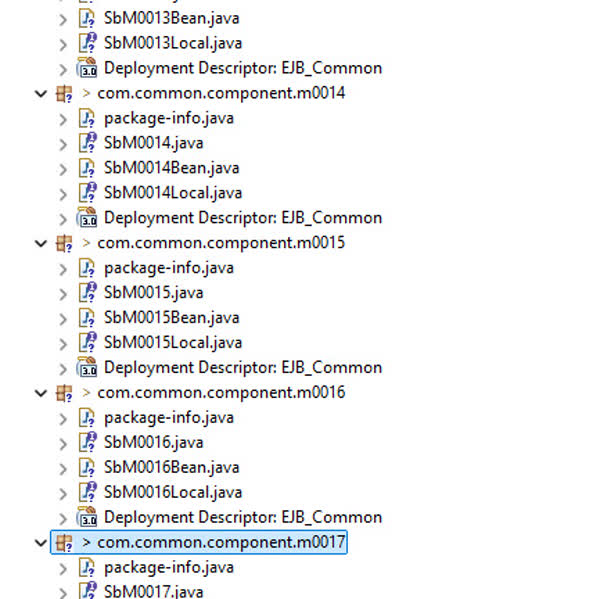This screenshot has height=599, width=600.
Task: Click the m0016 package icon
Action: [x=64, y=393]
